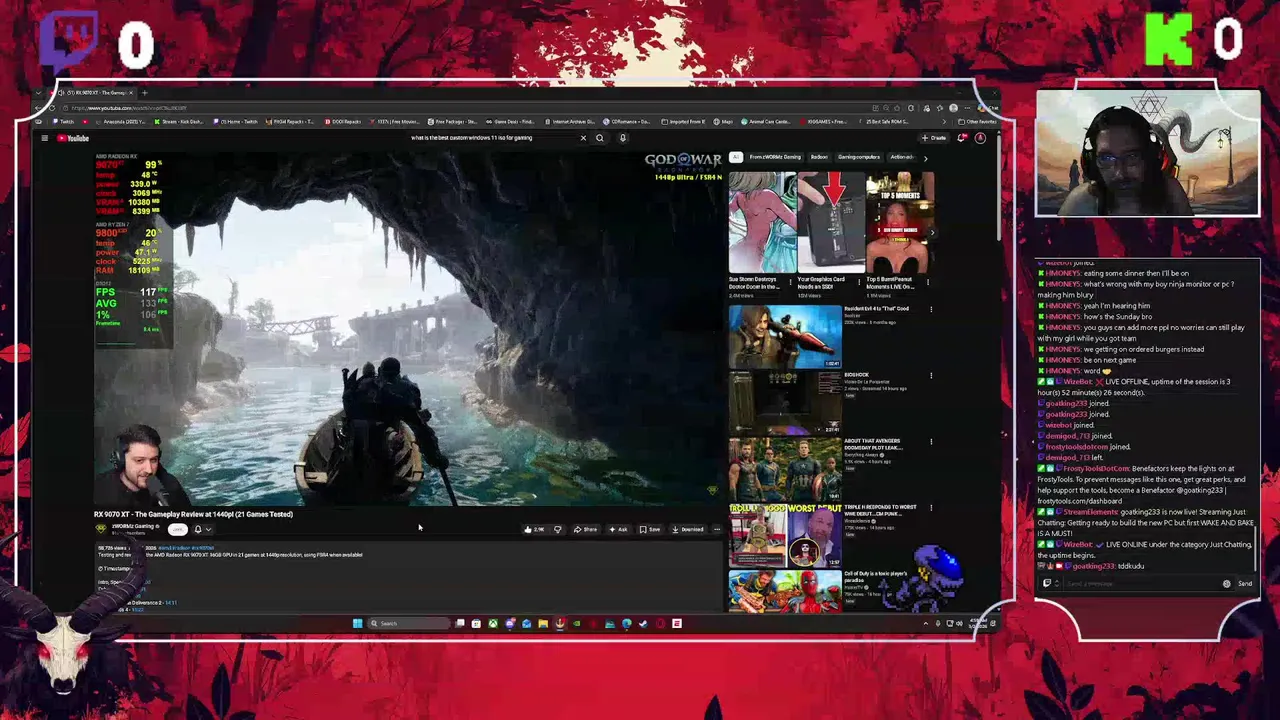This screenshot has height=720, width=1280.
Task: Click the Join button
Action: click(178, 529)
